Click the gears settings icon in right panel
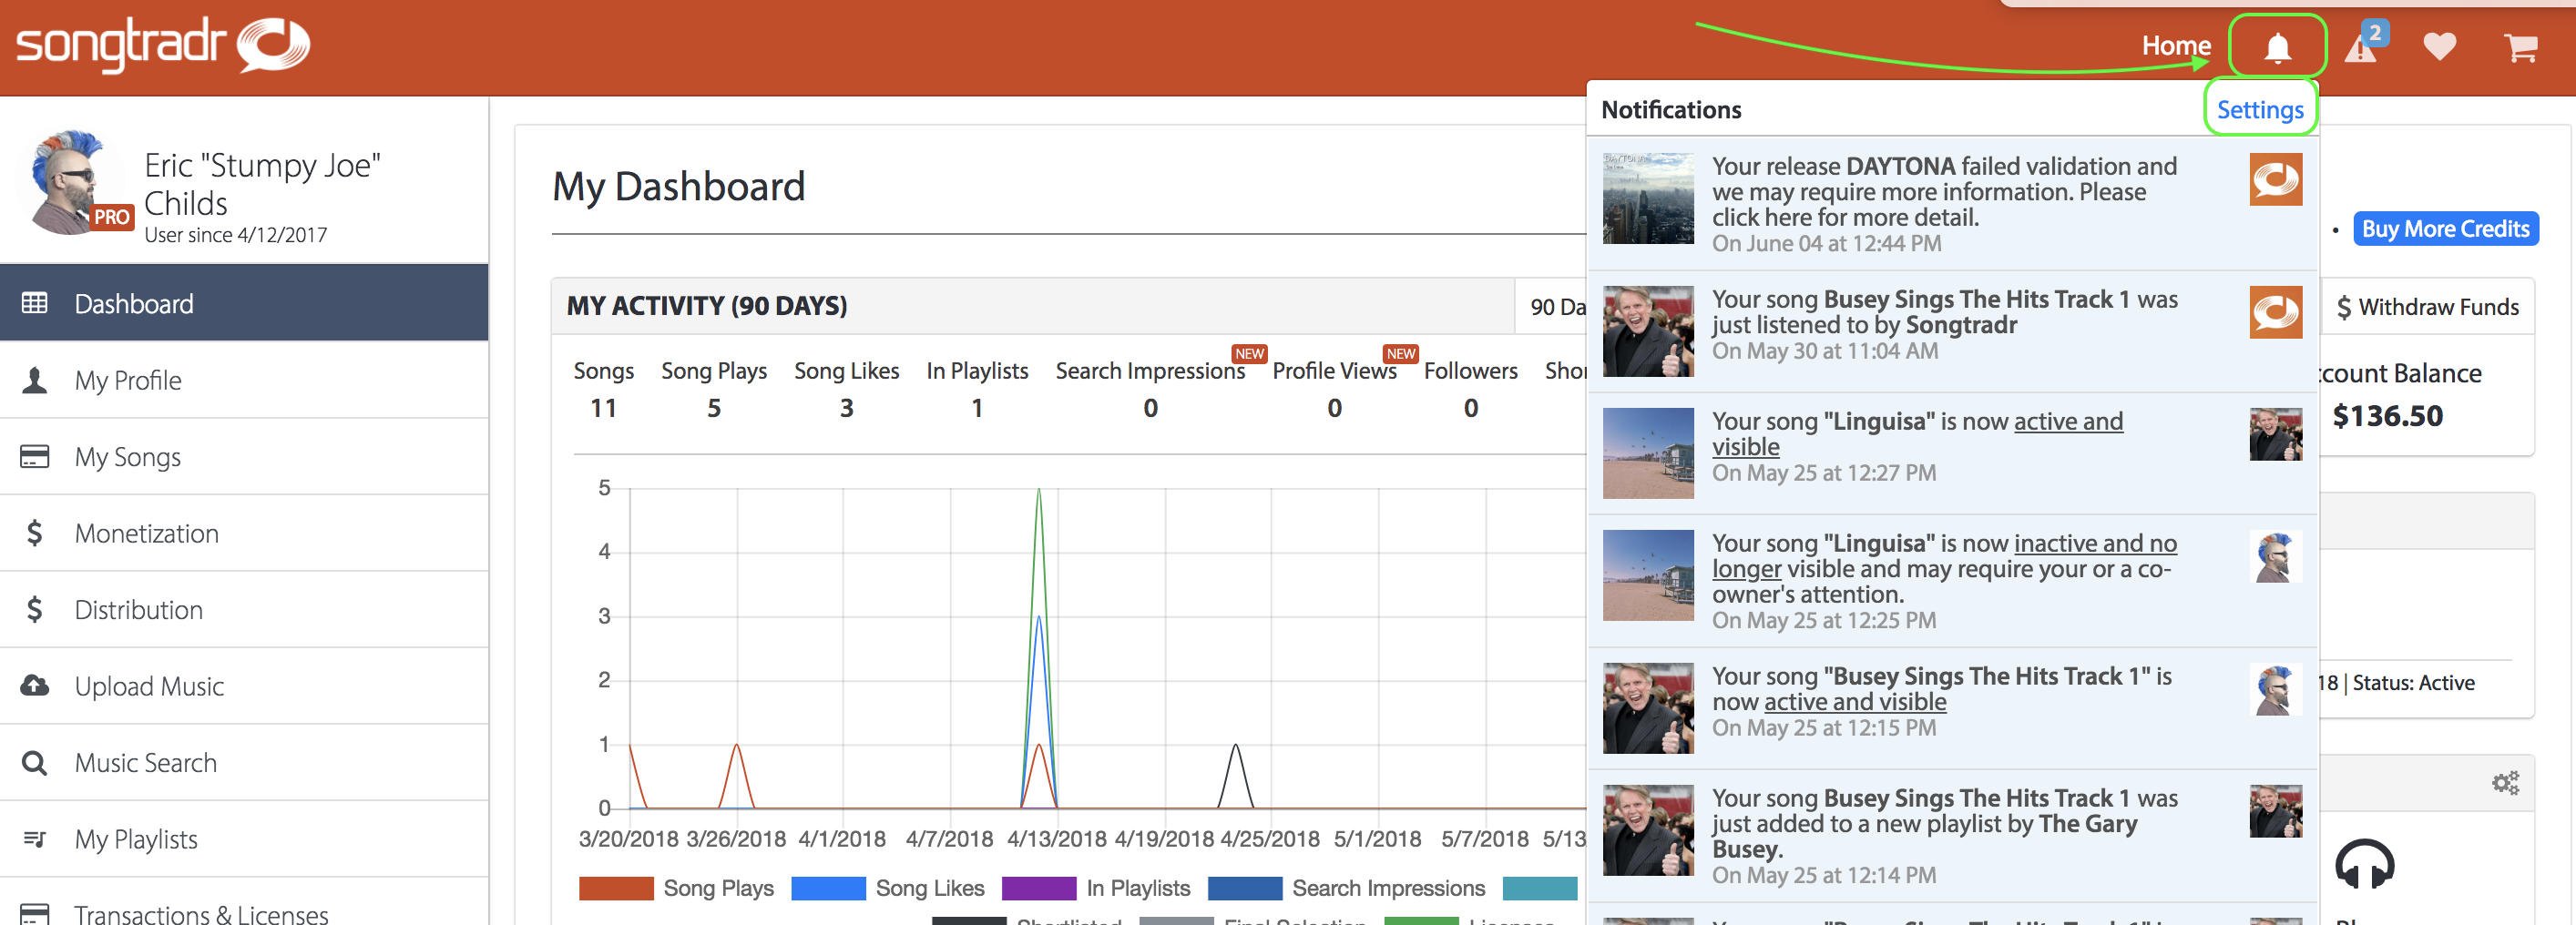2576x925 pixels. click(x=2505, y=783)
